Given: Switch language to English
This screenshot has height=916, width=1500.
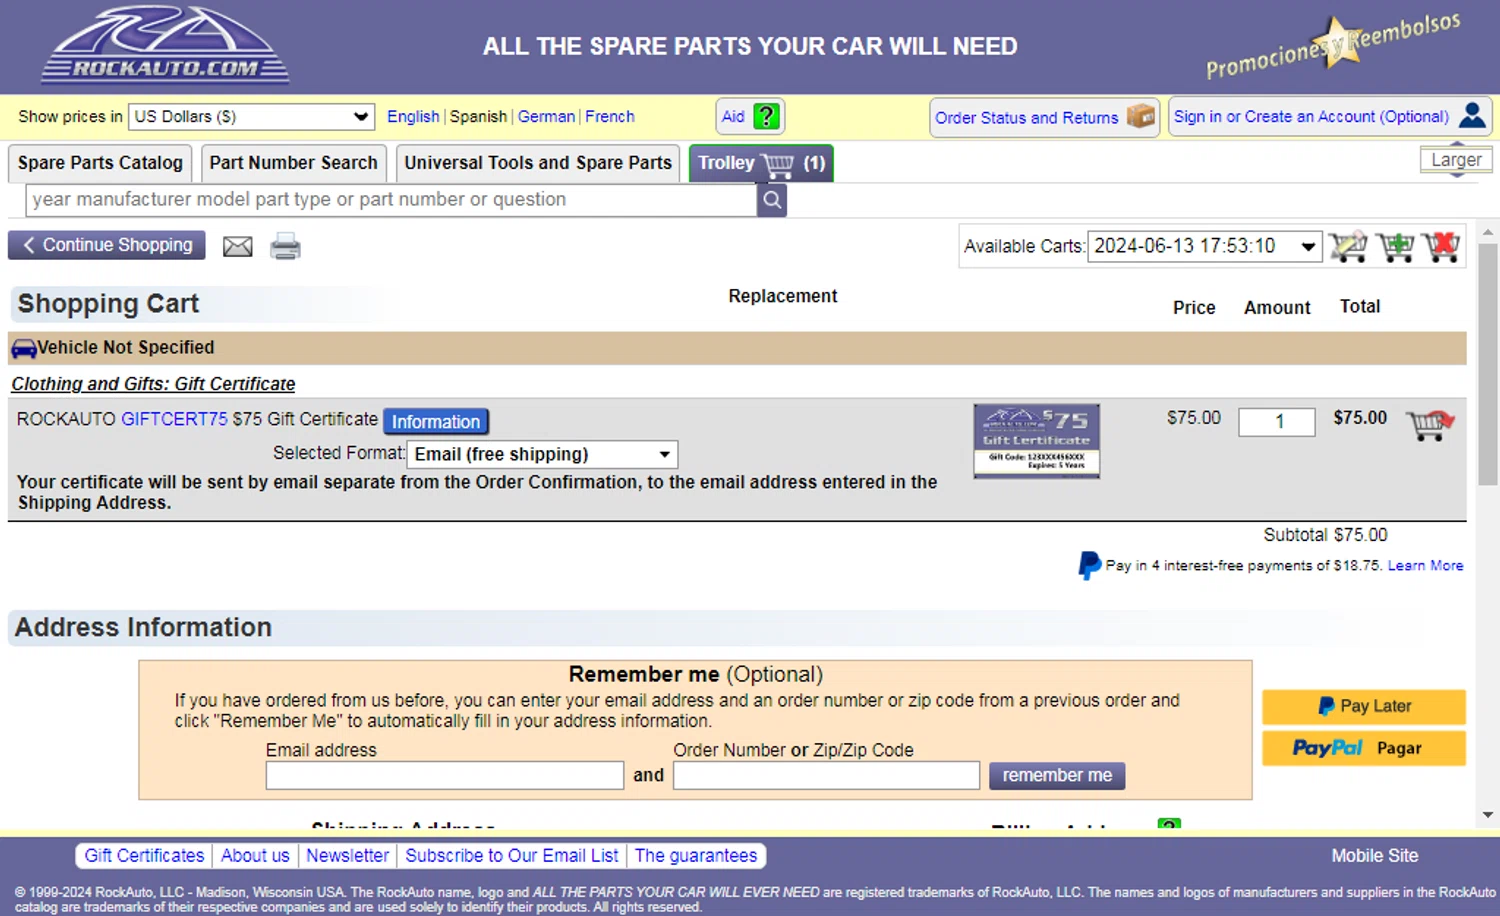Looking at the screenshot, I should [413, 117].
